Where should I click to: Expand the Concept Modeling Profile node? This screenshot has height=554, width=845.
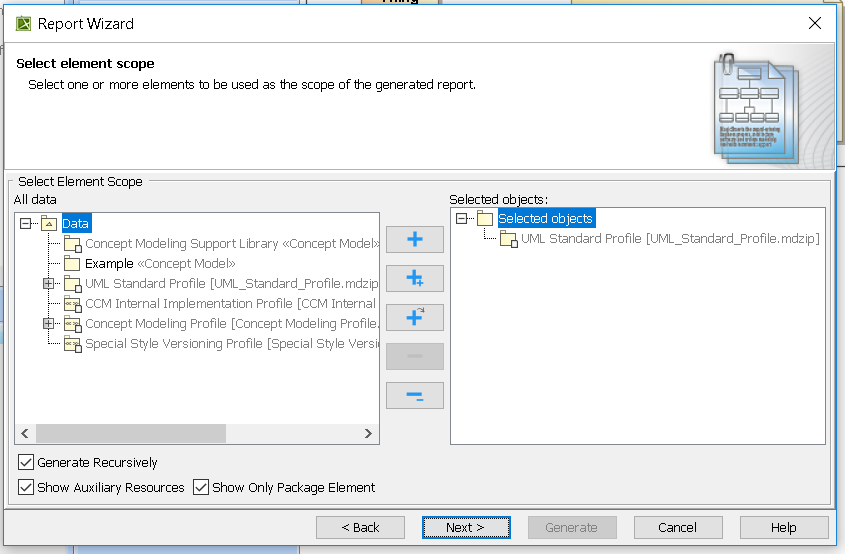[x=48, y=324]
